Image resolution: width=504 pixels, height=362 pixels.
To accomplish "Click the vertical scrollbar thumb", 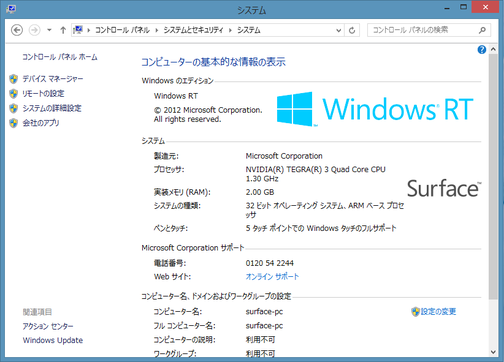I will [493, 176].
